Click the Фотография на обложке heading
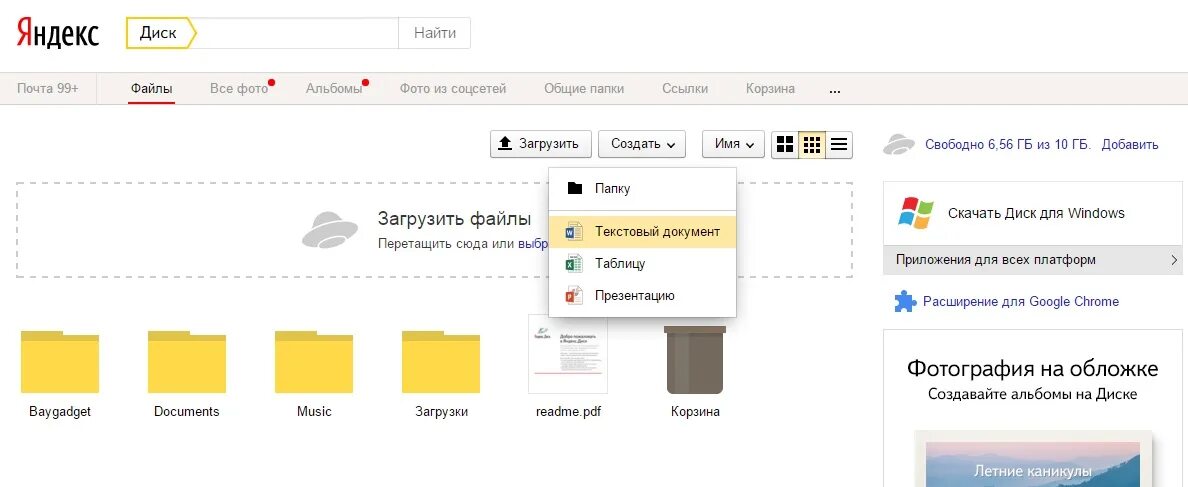The width and height of the screenshot is (1188, 487). pos(1033,369)
